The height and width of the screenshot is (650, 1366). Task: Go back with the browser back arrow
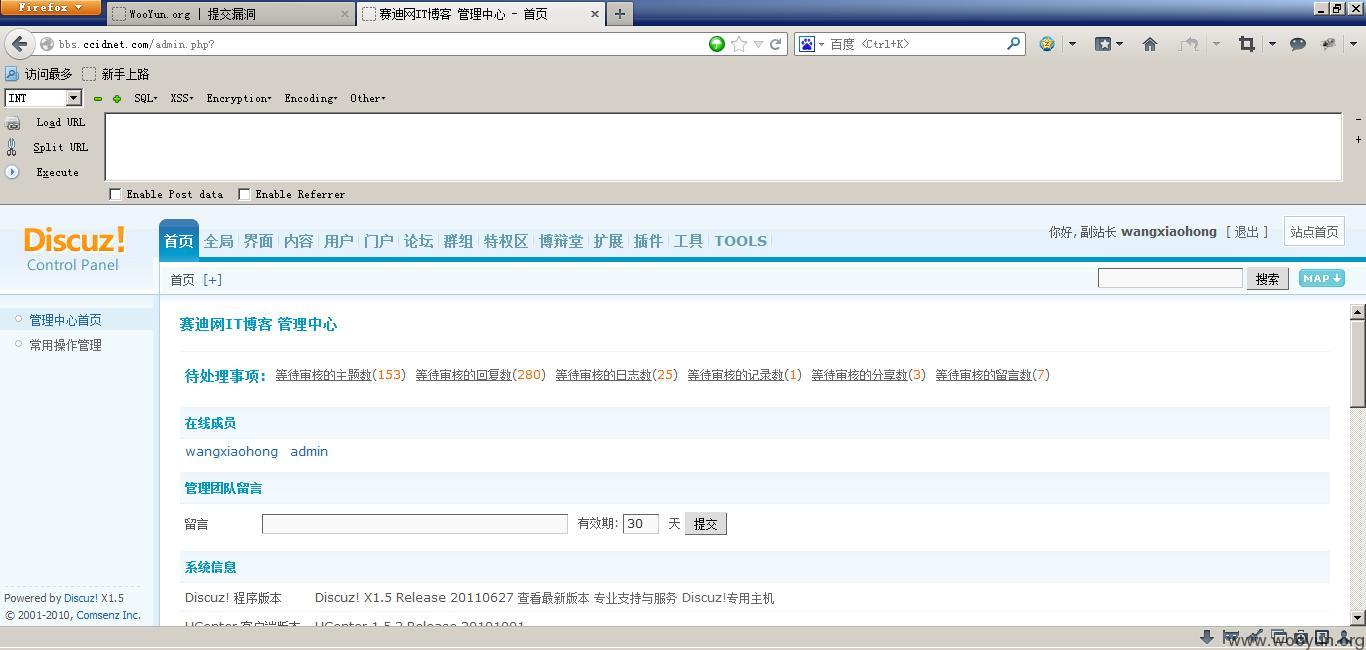coord(19,44)
